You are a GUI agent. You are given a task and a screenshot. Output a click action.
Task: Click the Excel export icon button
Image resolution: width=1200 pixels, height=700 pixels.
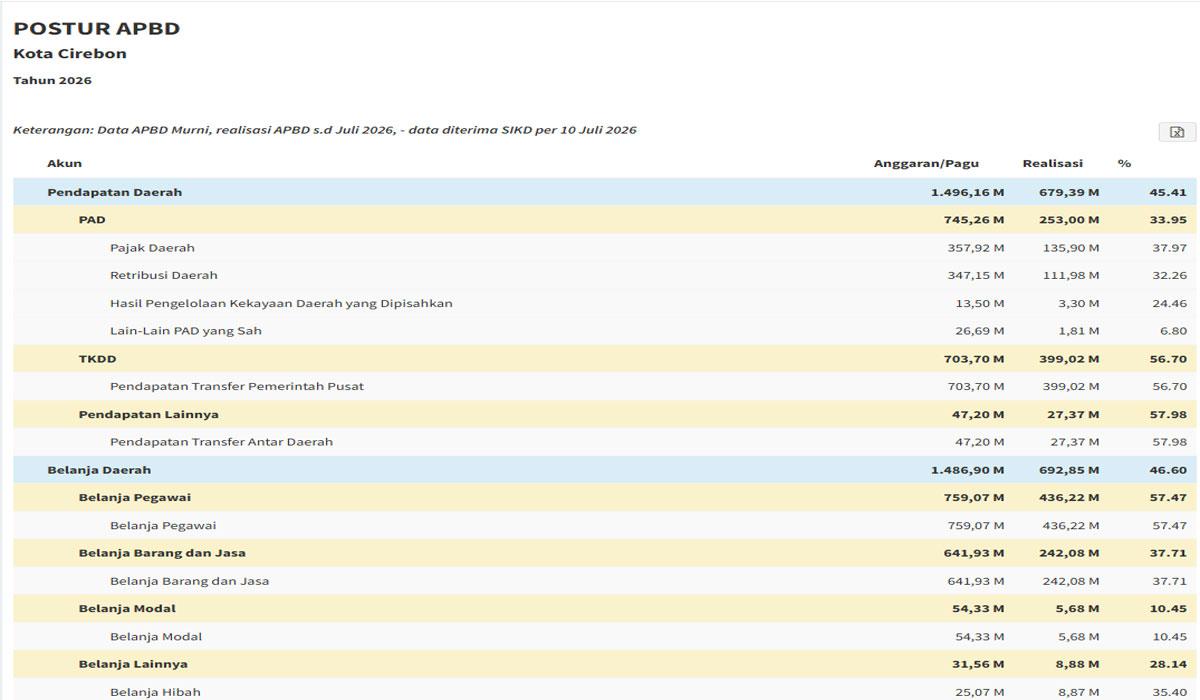1177,132
